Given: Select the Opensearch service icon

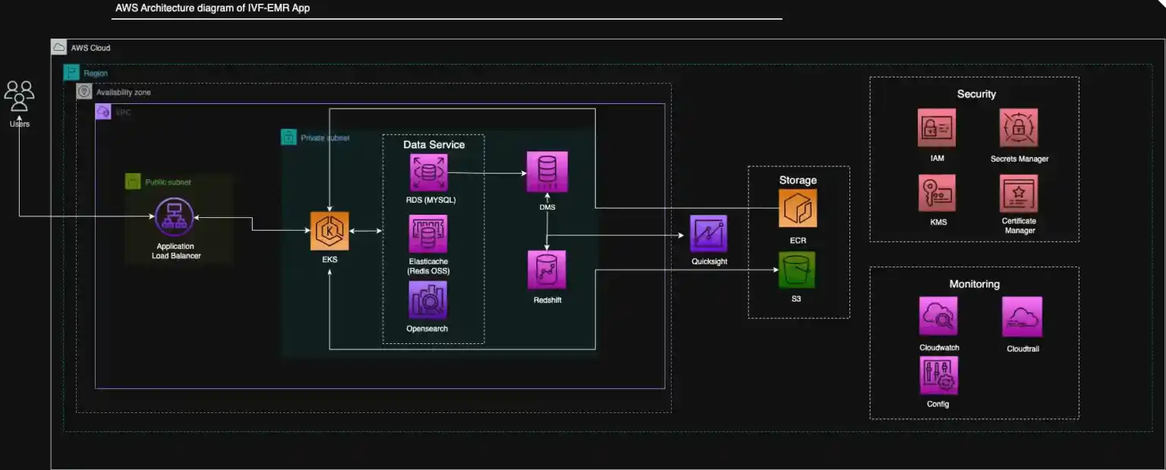Looking at the screenshot, I should click(428, 300).
